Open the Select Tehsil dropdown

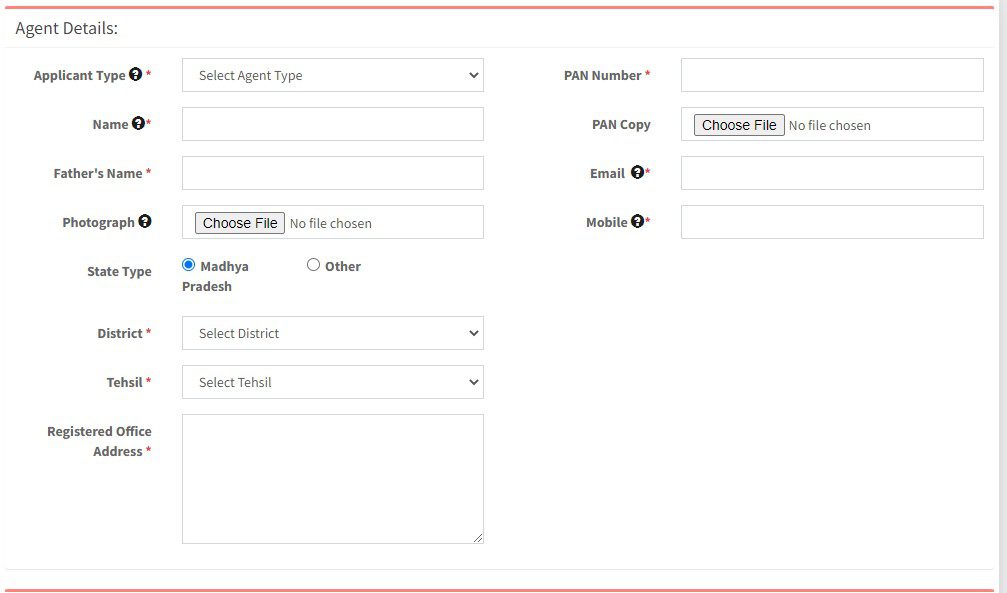(332, 382)
